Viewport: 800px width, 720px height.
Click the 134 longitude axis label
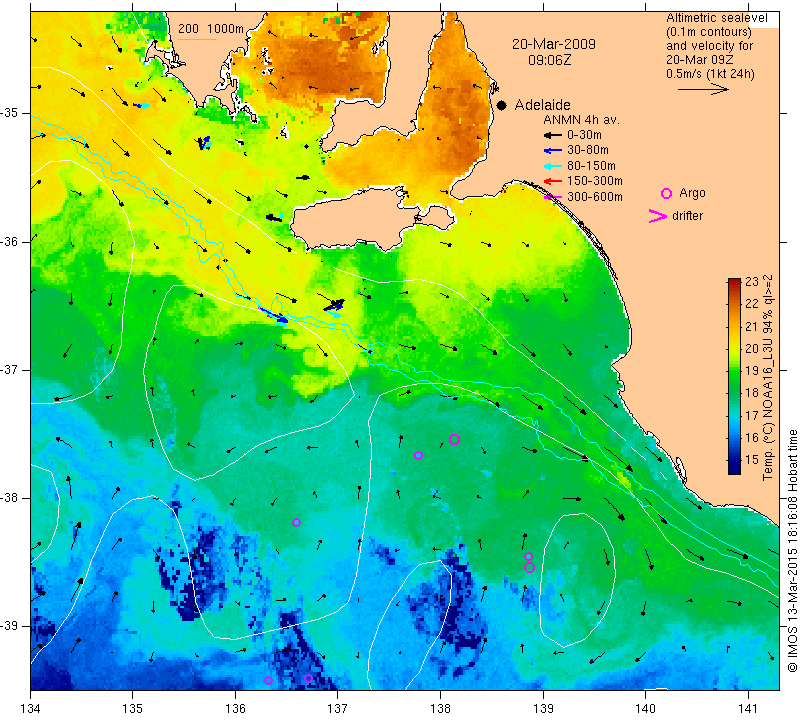(31, 708)
